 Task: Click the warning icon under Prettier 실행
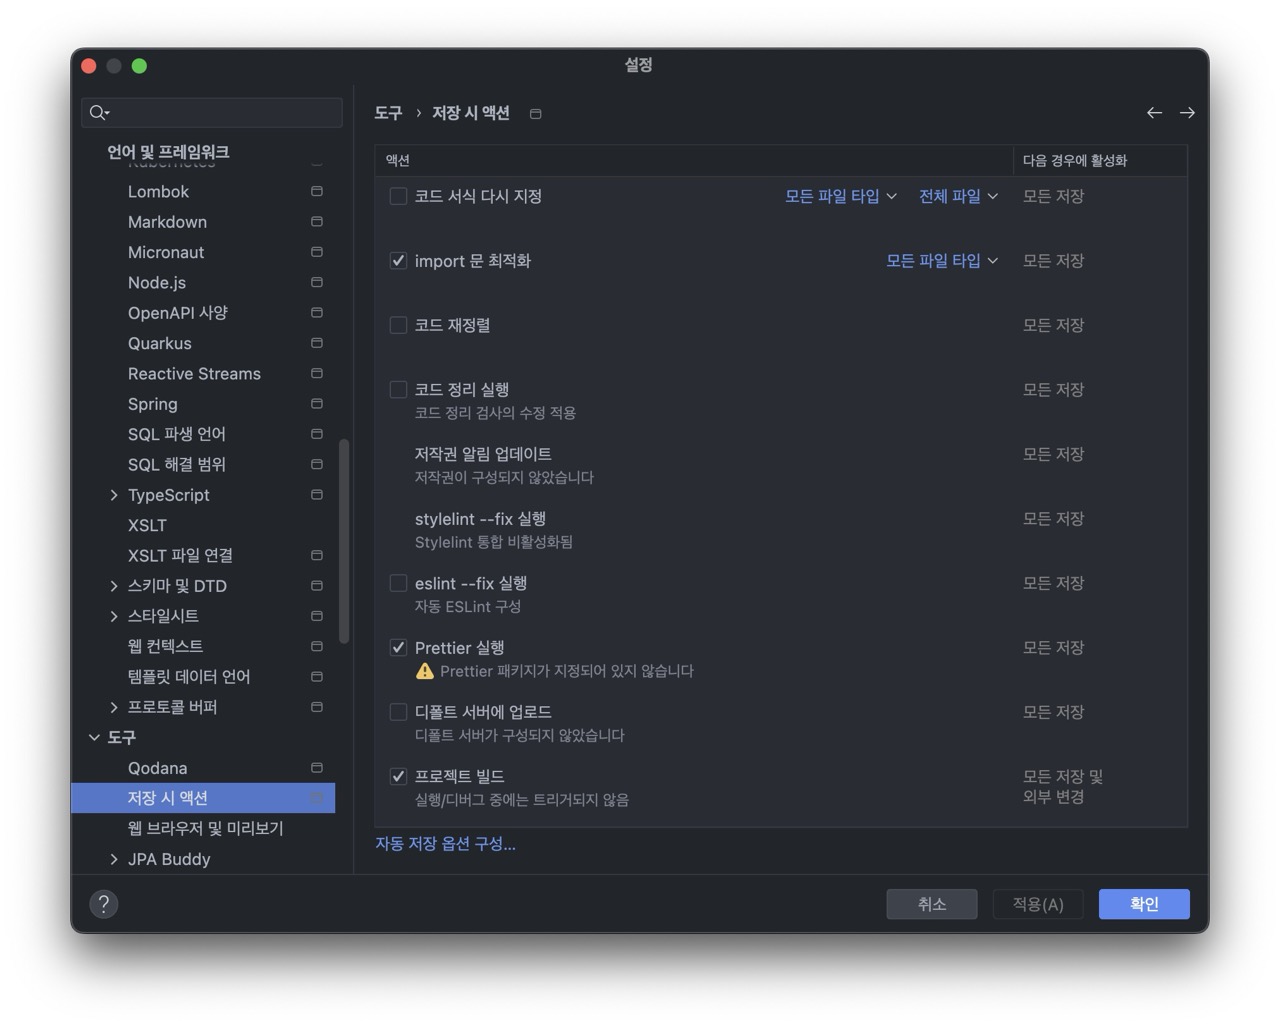425,671
